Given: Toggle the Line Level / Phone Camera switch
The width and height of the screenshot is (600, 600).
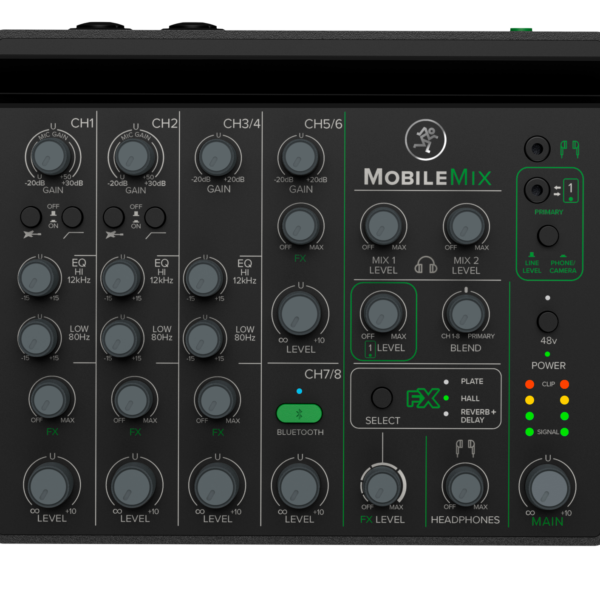Looking at the screenshot, I should click(x=548, y=236).
